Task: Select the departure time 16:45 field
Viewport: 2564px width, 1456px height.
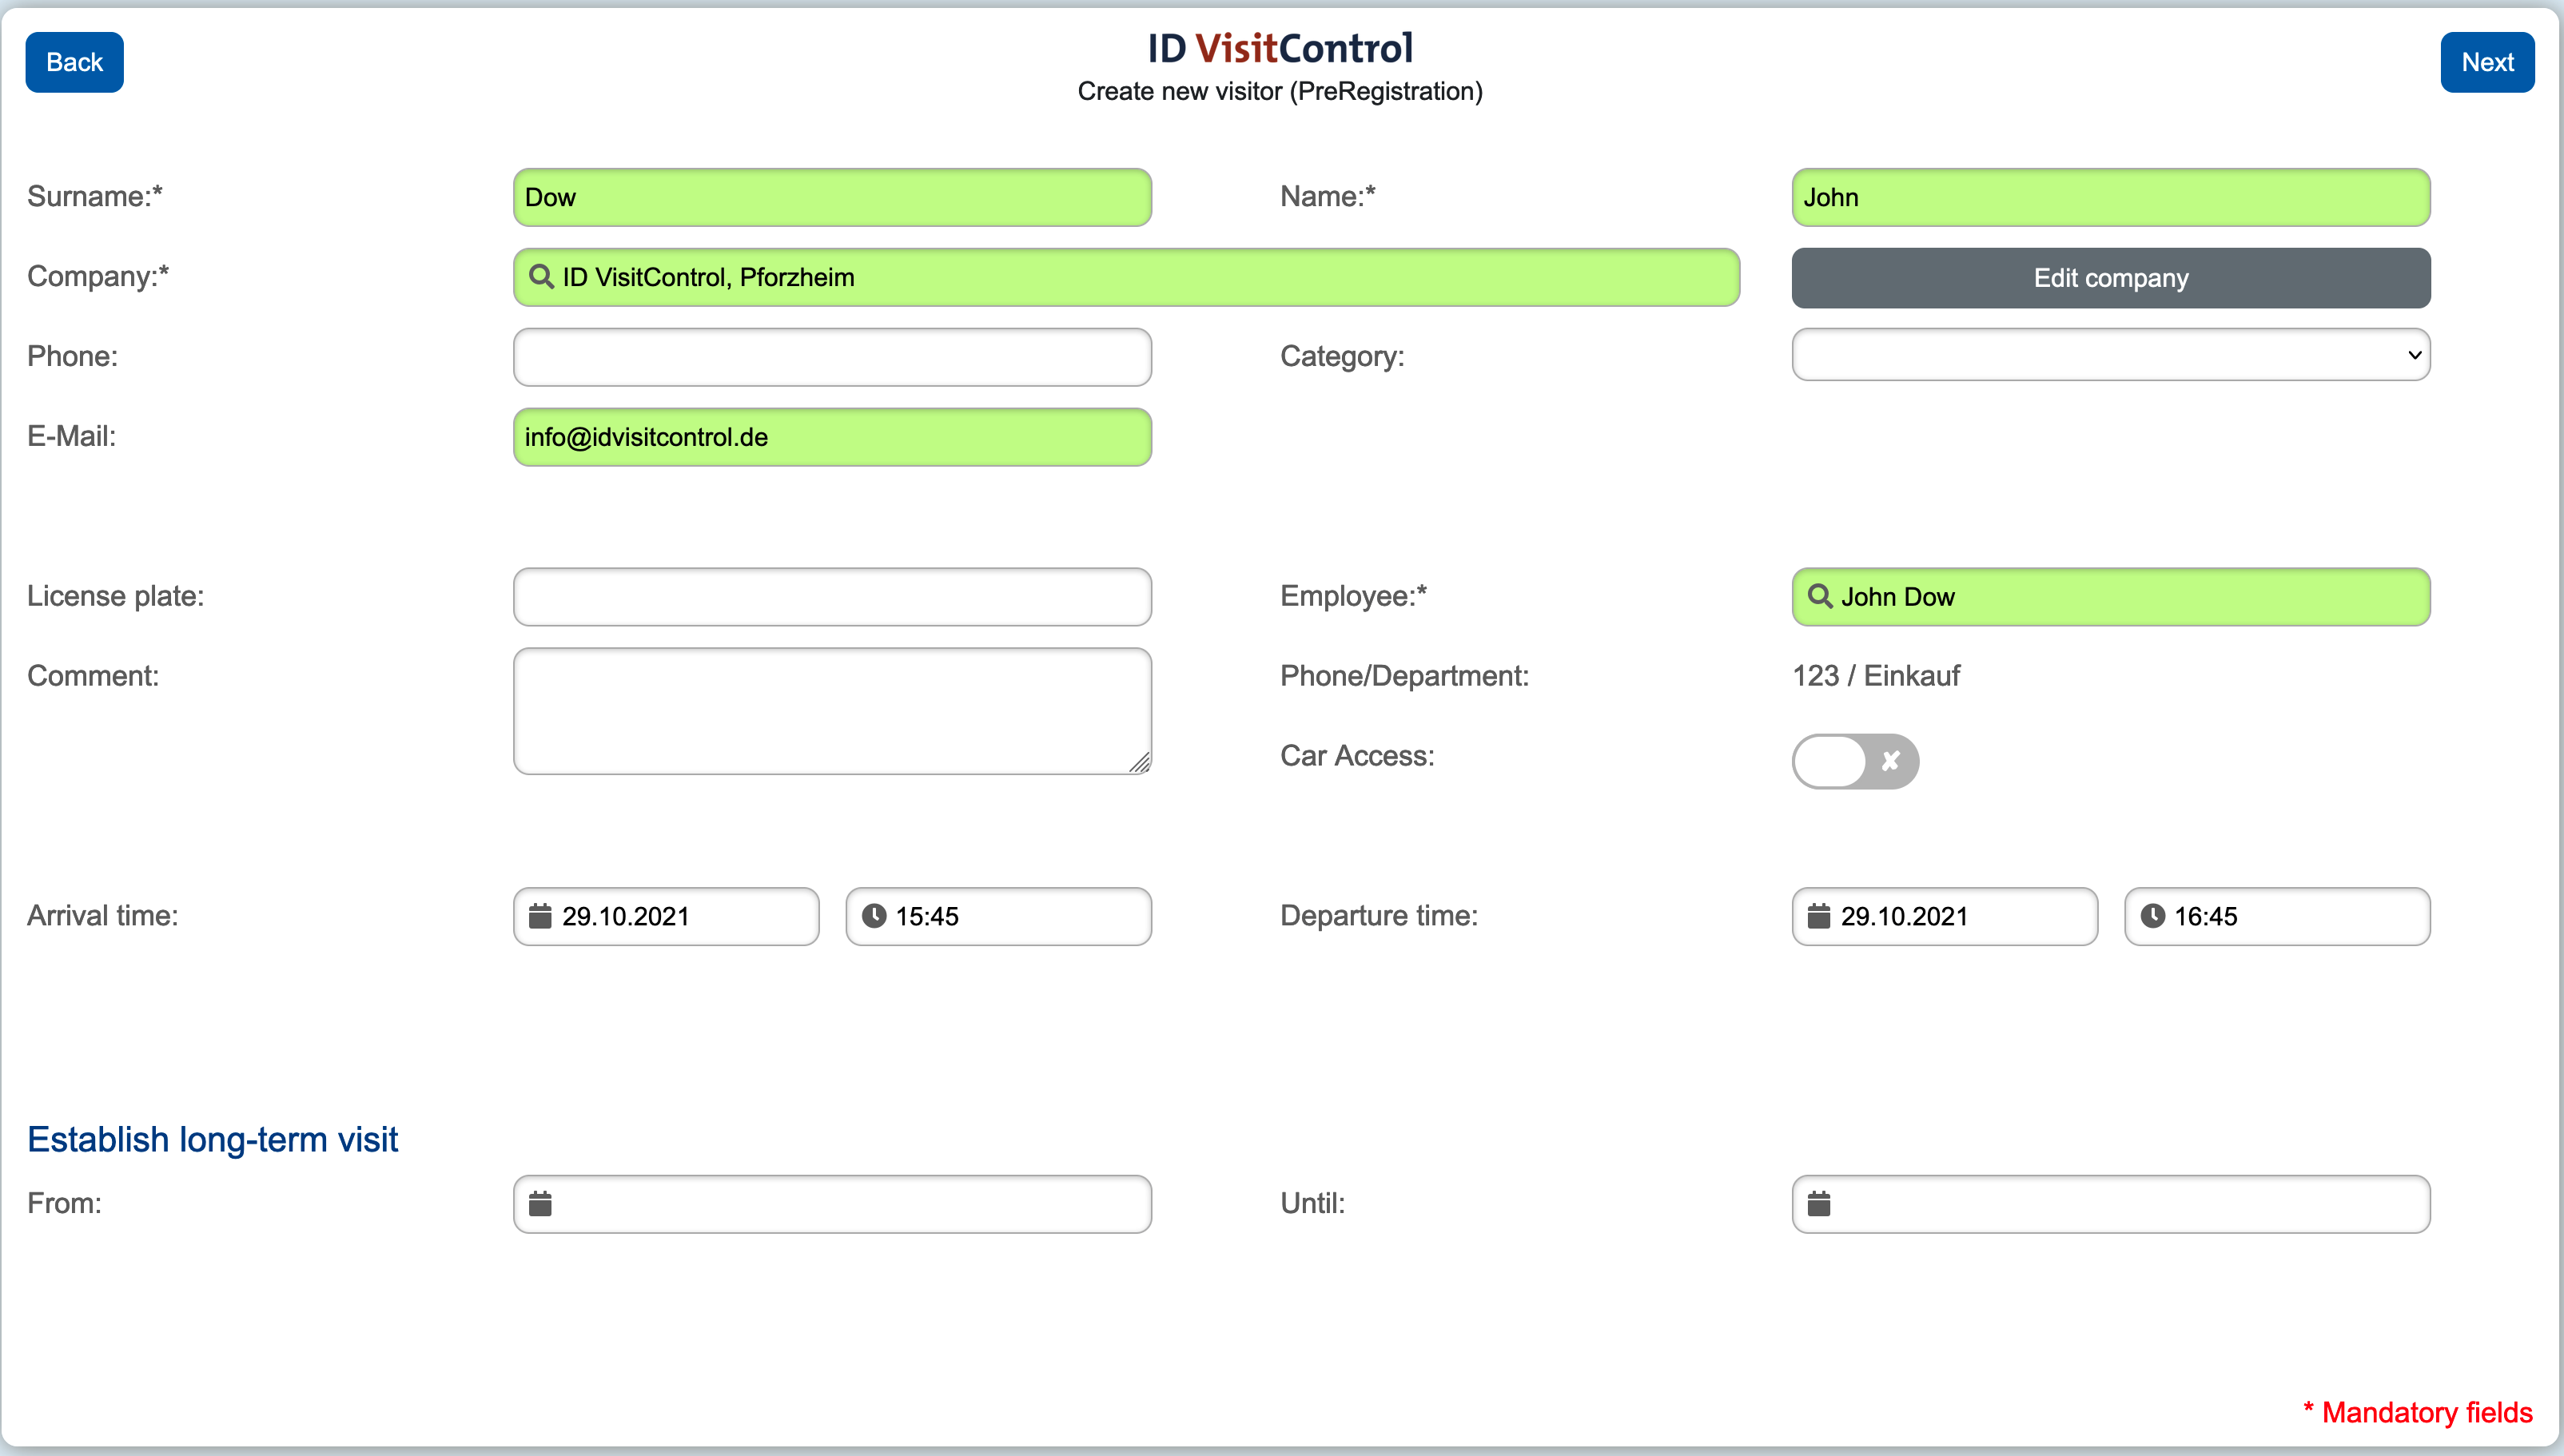Action: point(2277,916)
